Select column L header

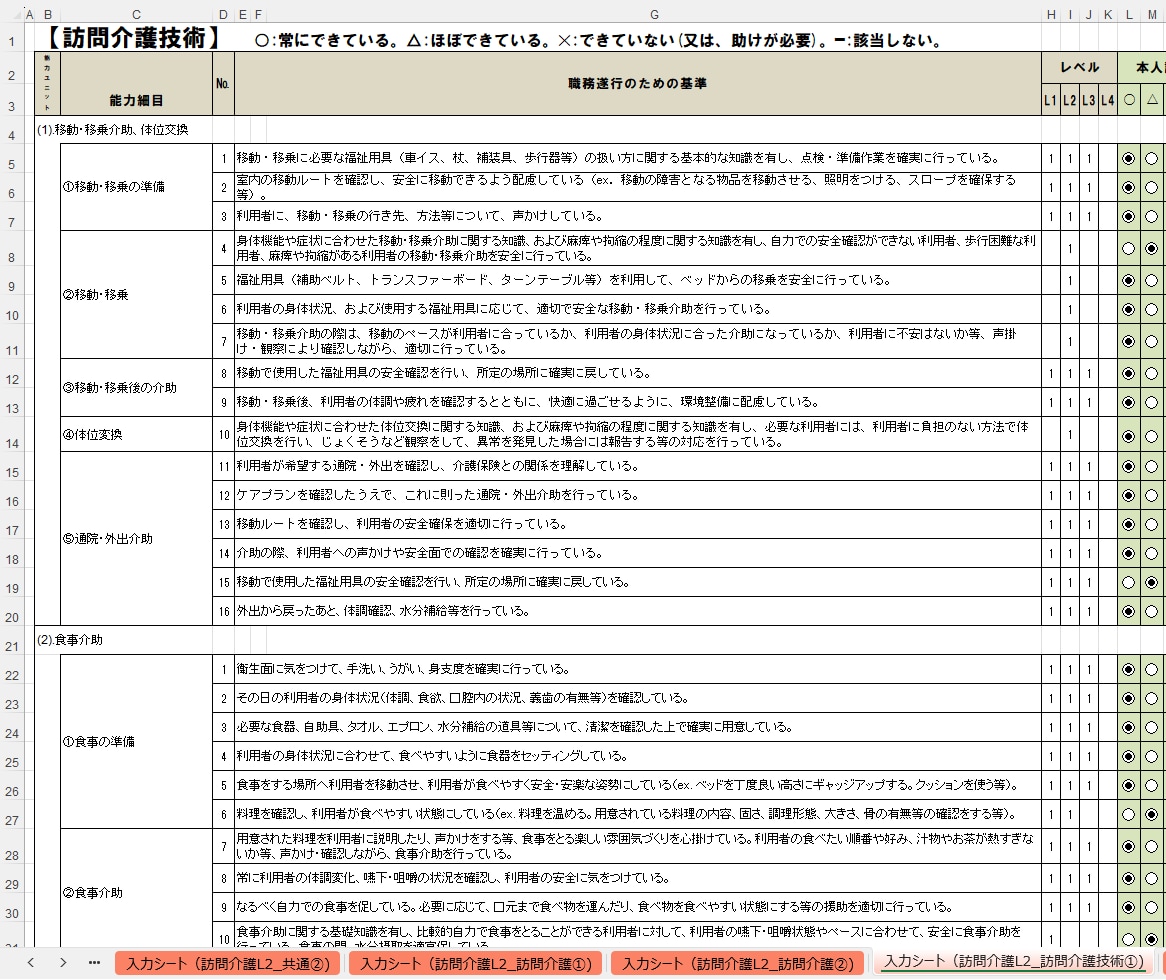[1129, 14]
